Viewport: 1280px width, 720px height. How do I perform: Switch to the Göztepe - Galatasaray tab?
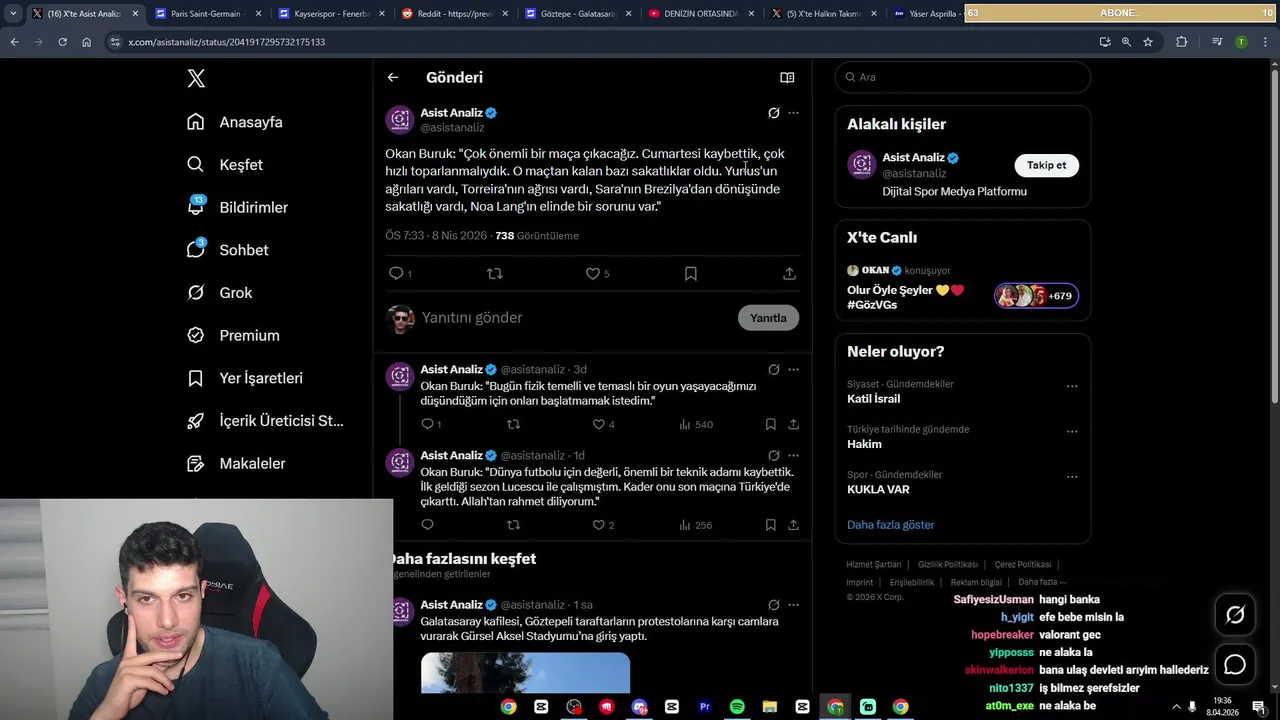click(x=578, y=13)
